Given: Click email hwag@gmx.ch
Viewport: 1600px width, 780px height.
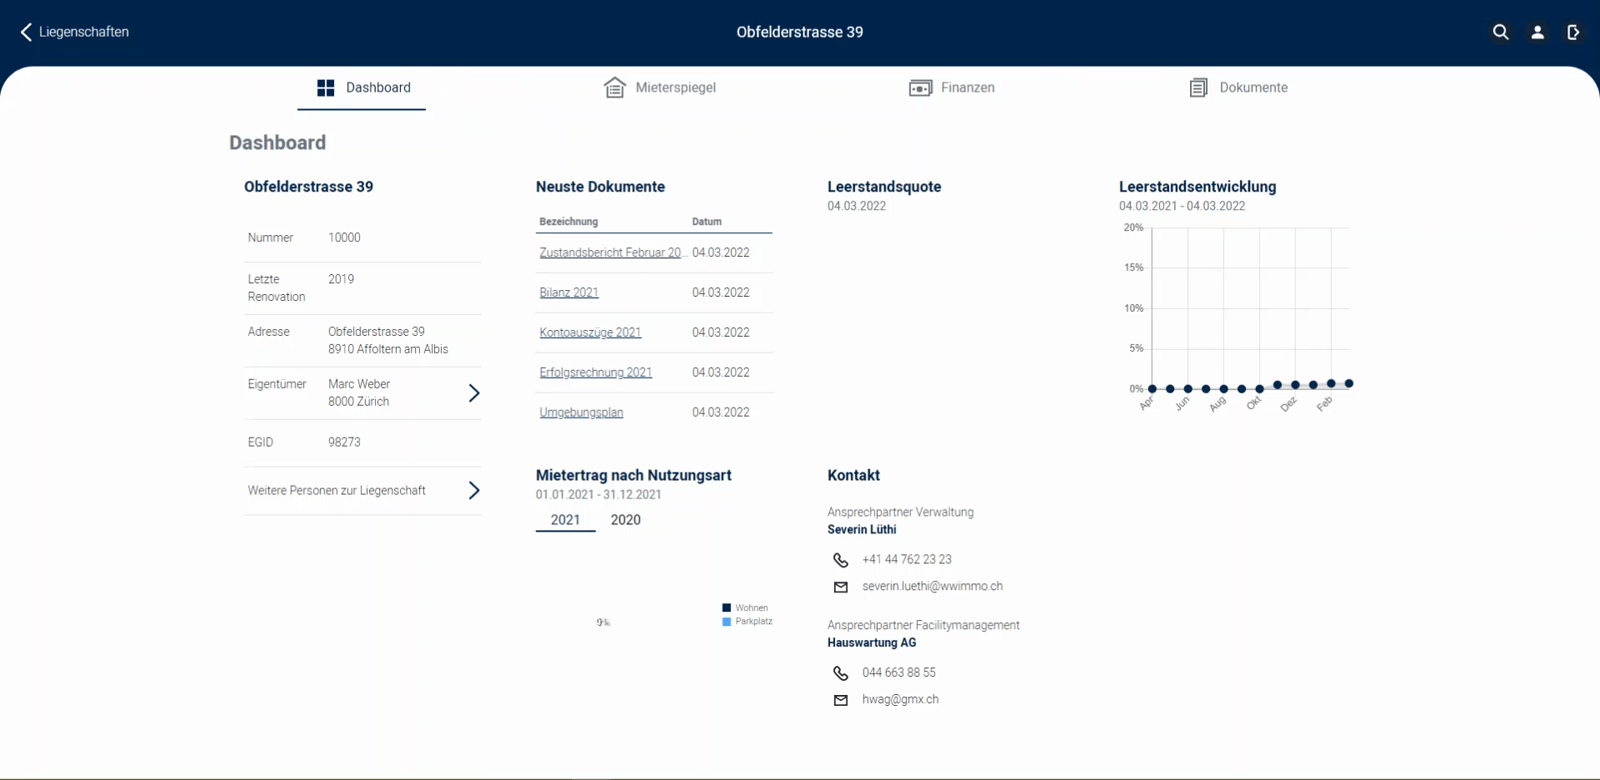Looking at the screenshot, I should click(x=900, y=700).
